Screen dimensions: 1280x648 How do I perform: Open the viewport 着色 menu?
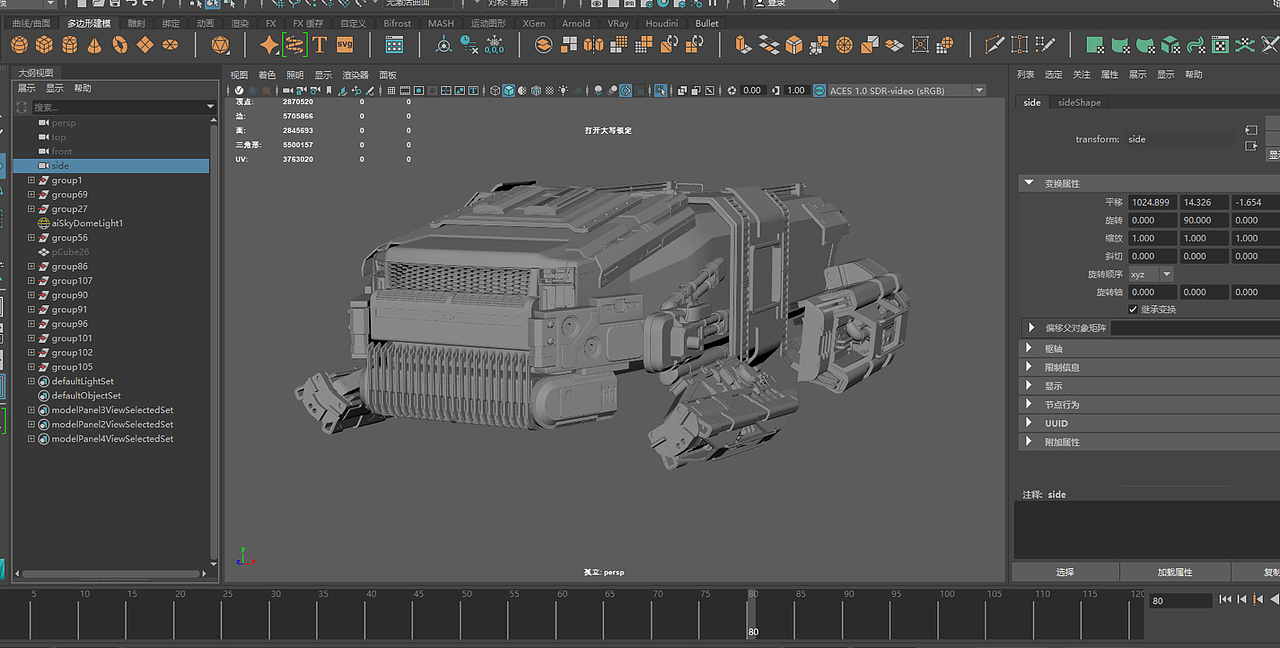coord(267,75)
